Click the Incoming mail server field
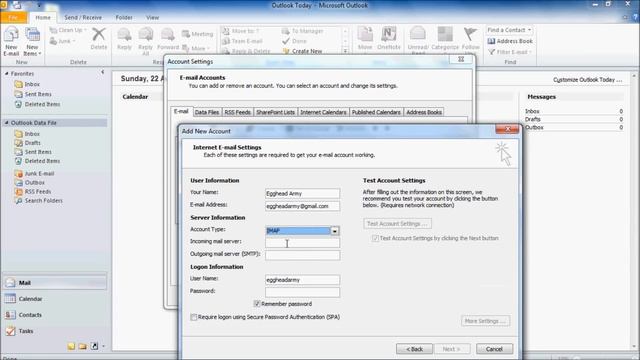Screen dimensions: 640x360 click(x=302, y=243)
